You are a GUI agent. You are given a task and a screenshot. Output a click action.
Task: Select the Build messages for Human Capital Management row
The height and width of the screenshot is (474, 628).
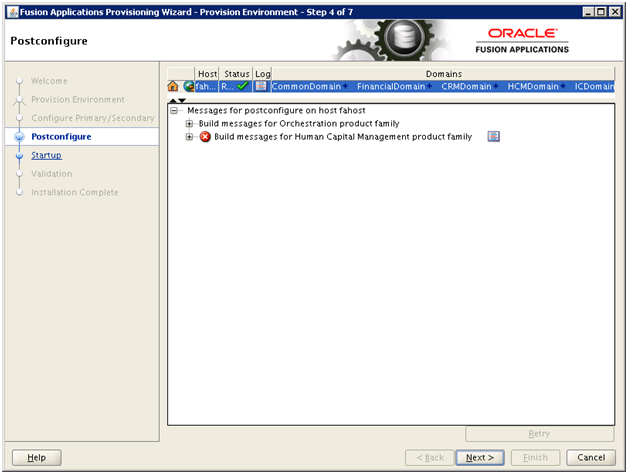(343, 137)
